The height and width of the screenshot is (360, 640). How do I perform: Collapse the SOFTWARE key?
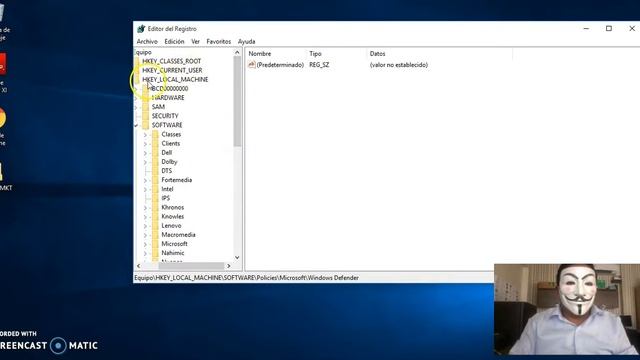[x=136, y=125]
